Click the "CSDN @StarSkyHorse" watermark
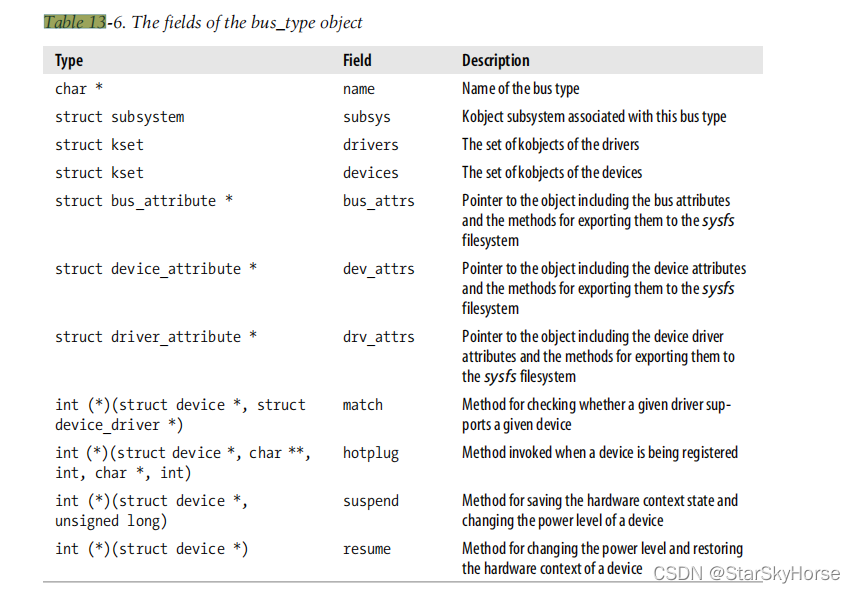Viewport: 855px width, 593px height. click(745, 573)
